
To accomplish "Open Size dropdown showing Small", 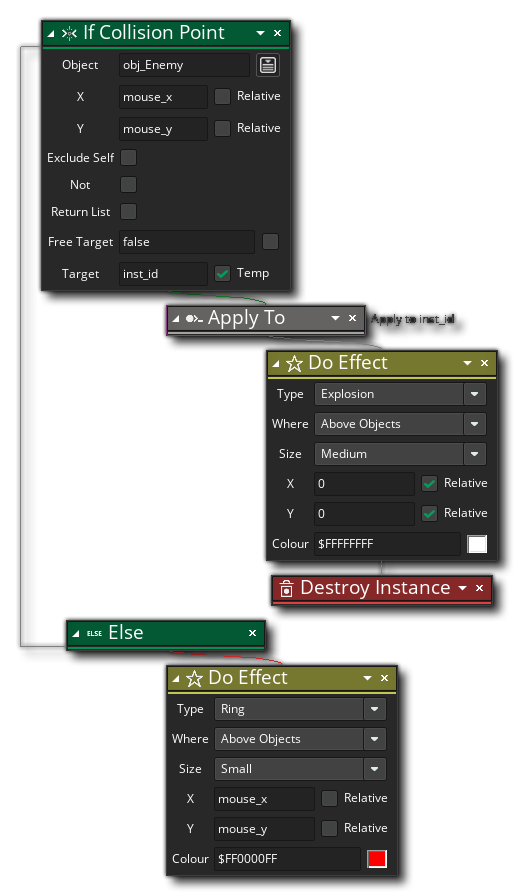I will pyautogui.click(x=374, y=769).
